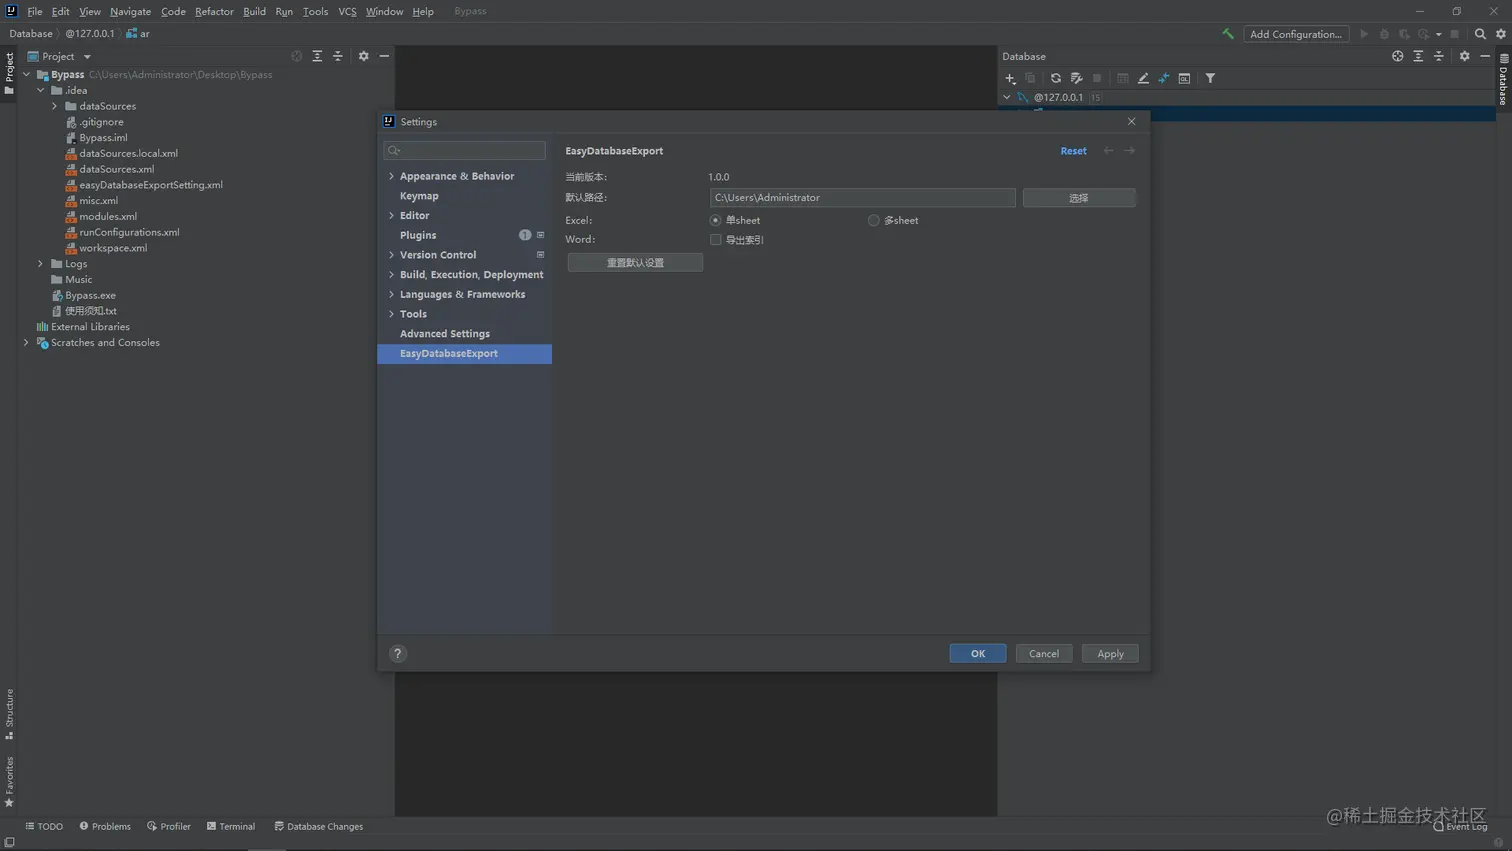Expand the dataSources folder in Project tree
Screen dimensions: 1512x851
(x=55, y=106)
